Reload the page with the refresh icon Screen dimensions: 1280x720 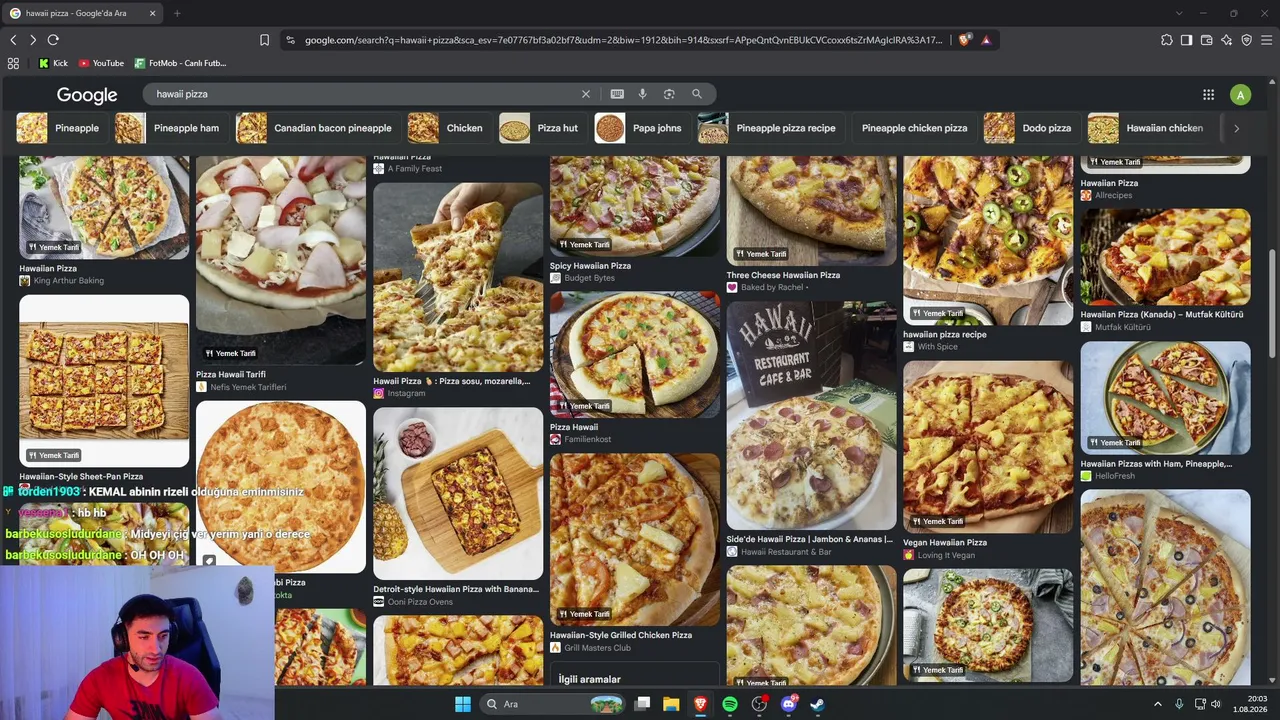[53, 40]
